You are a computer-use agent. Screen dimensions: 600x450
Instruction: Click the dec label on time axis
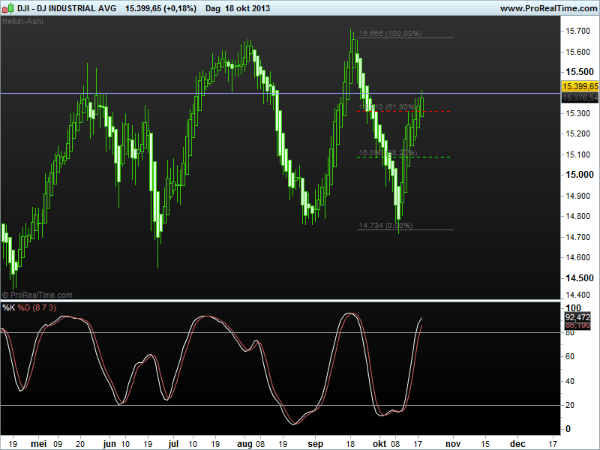517,443
